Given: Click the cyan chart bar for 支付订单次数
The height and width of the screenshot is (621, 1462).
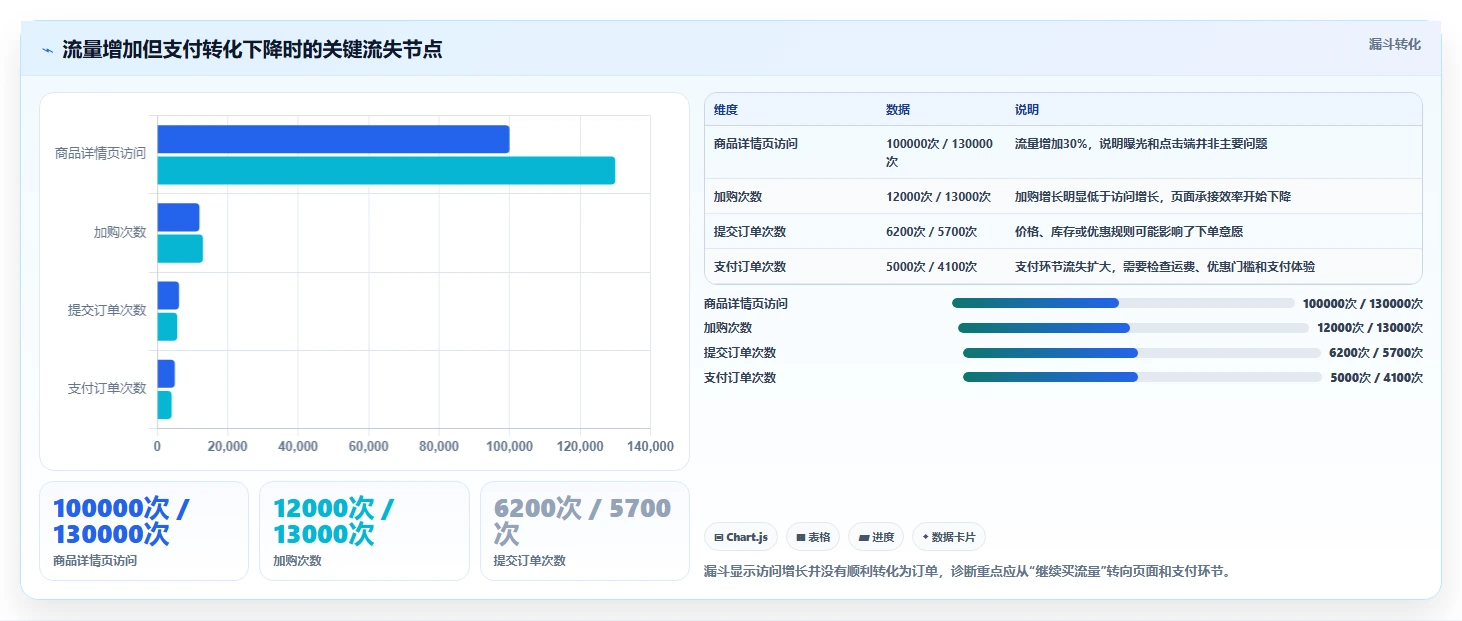Looking at the screenshot, I should pos(164,405).
